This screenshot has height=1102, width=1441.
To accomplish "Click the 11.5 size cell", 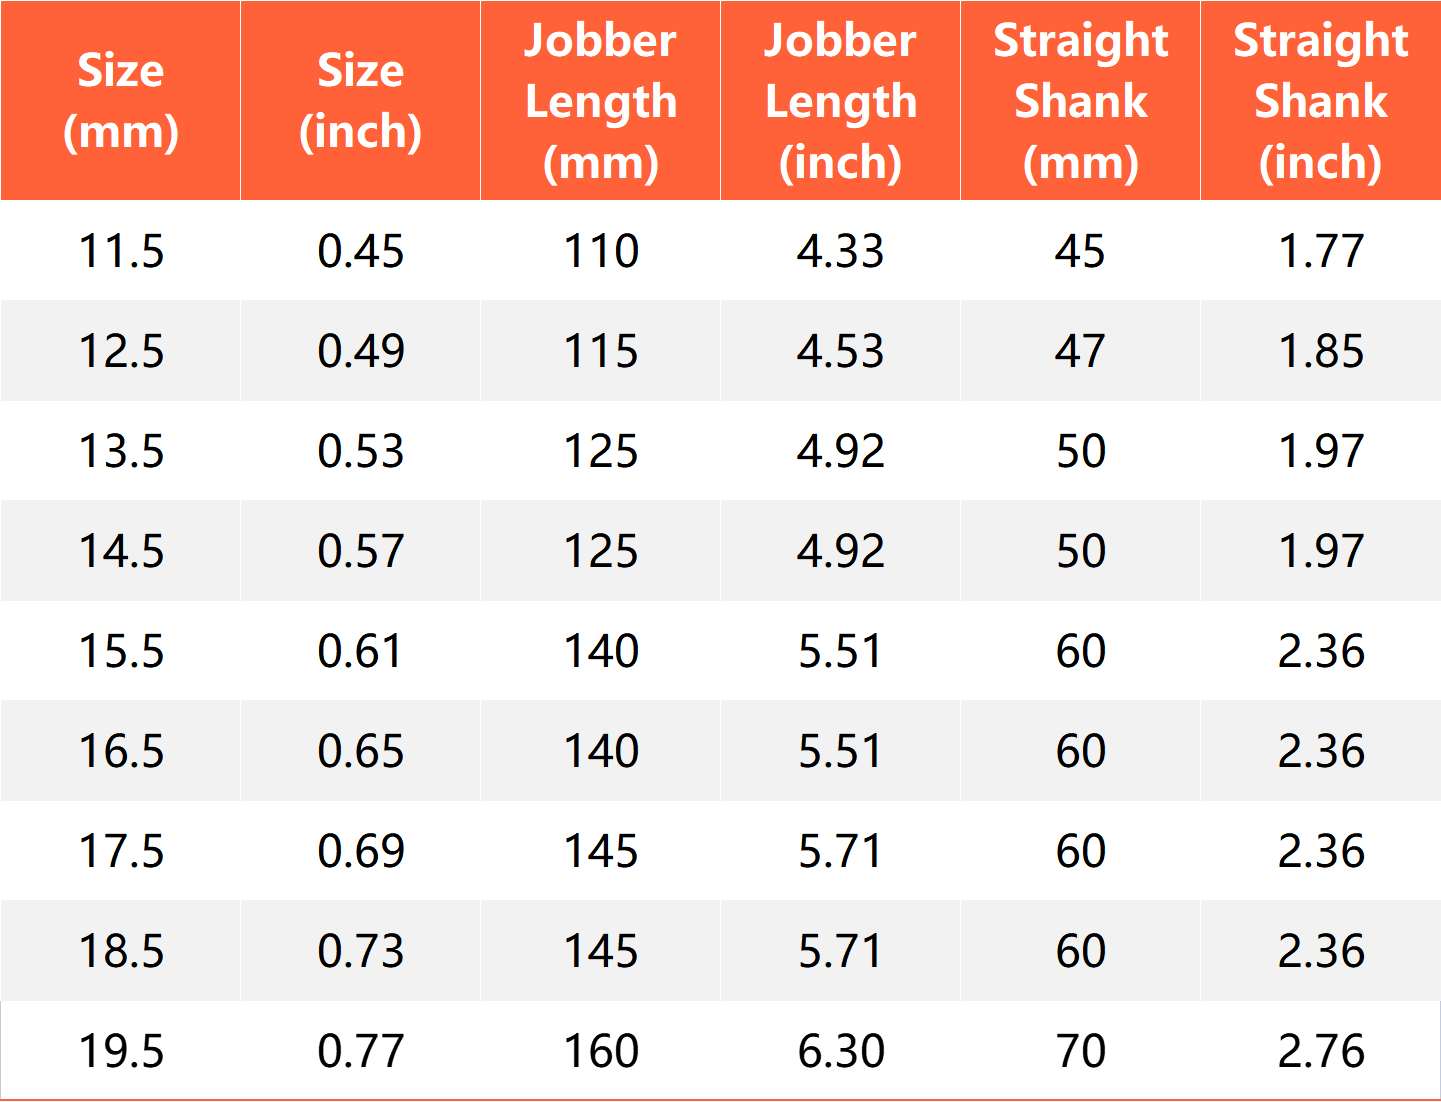I will [121, 251].
